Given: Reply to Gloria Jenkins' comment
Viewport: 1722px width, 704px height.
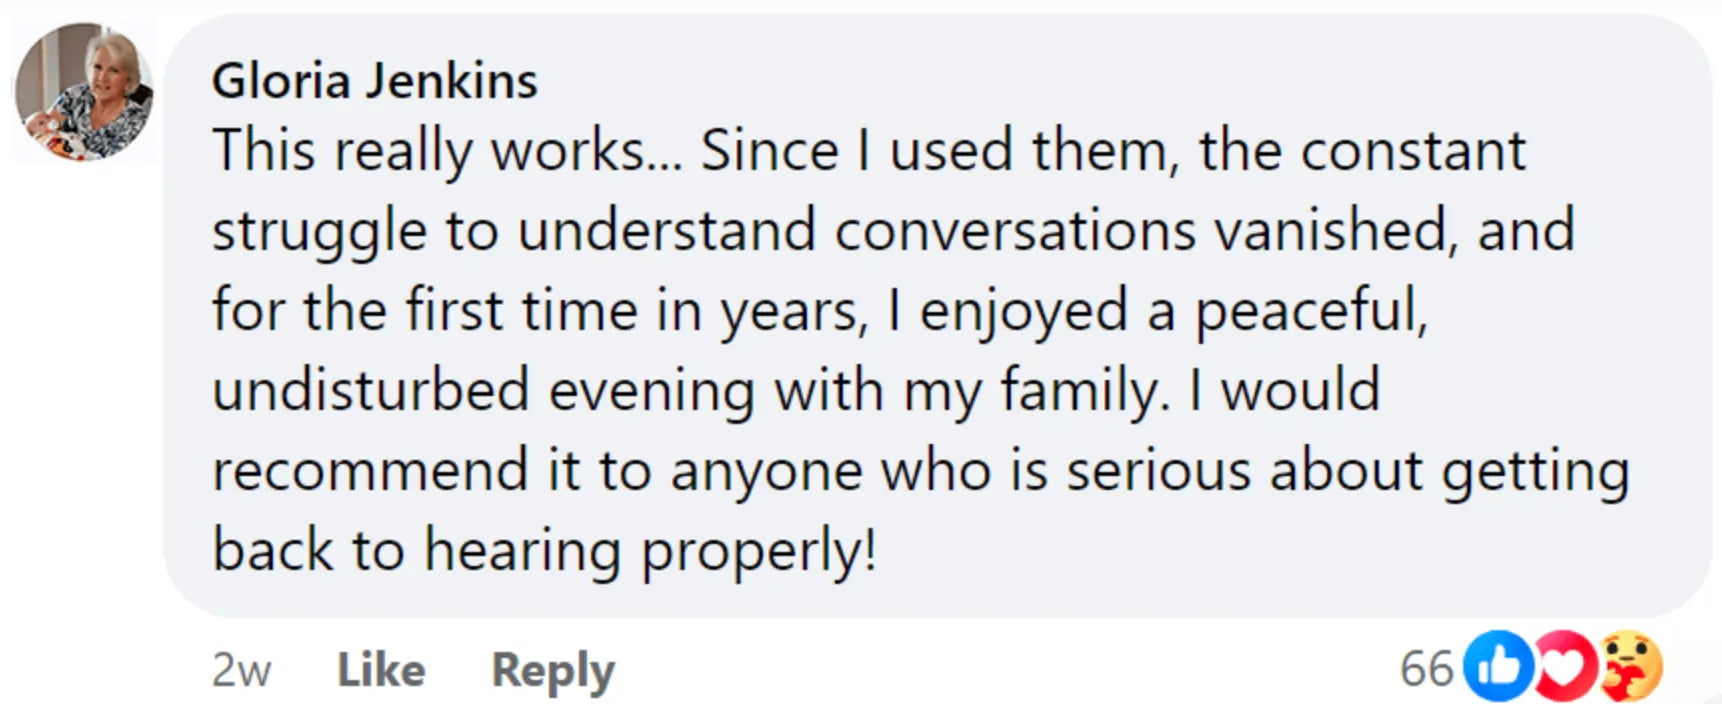Looking at the screenshot, I should (x=552, y=670).
